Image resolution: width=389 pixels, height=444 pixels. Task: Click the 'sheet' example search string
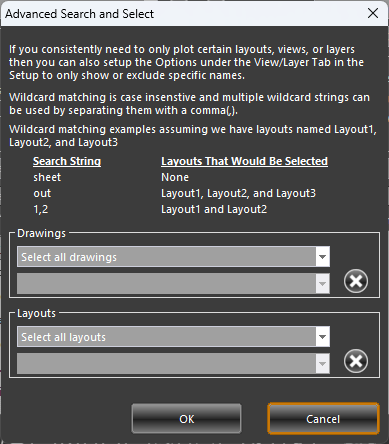[x=47, y=177]
